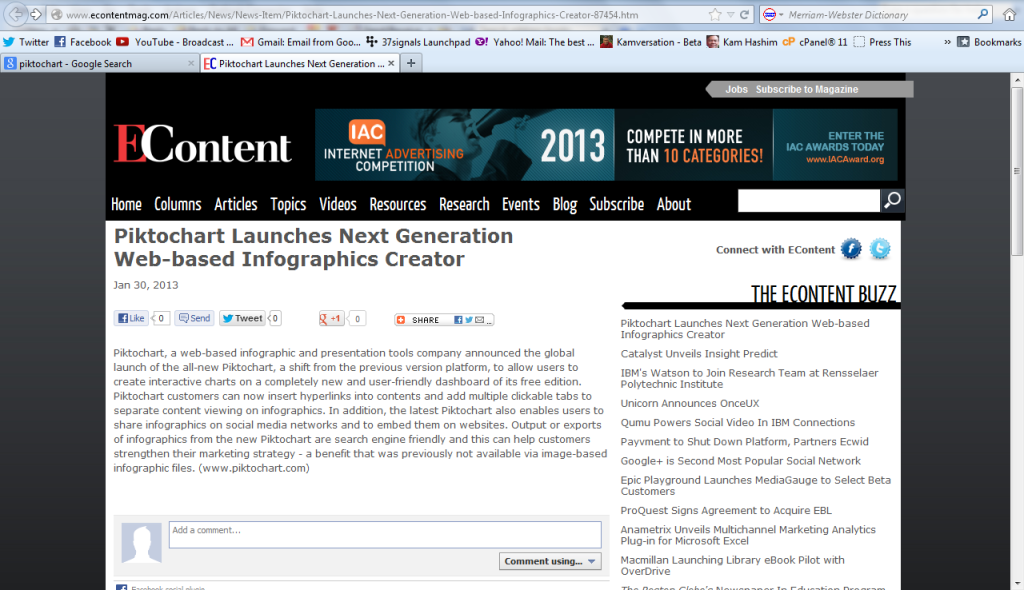Open the Gmail bookmark
The height and width of the screenshot is (590, 1024).
pyautogui.click(x=300, y=42)
